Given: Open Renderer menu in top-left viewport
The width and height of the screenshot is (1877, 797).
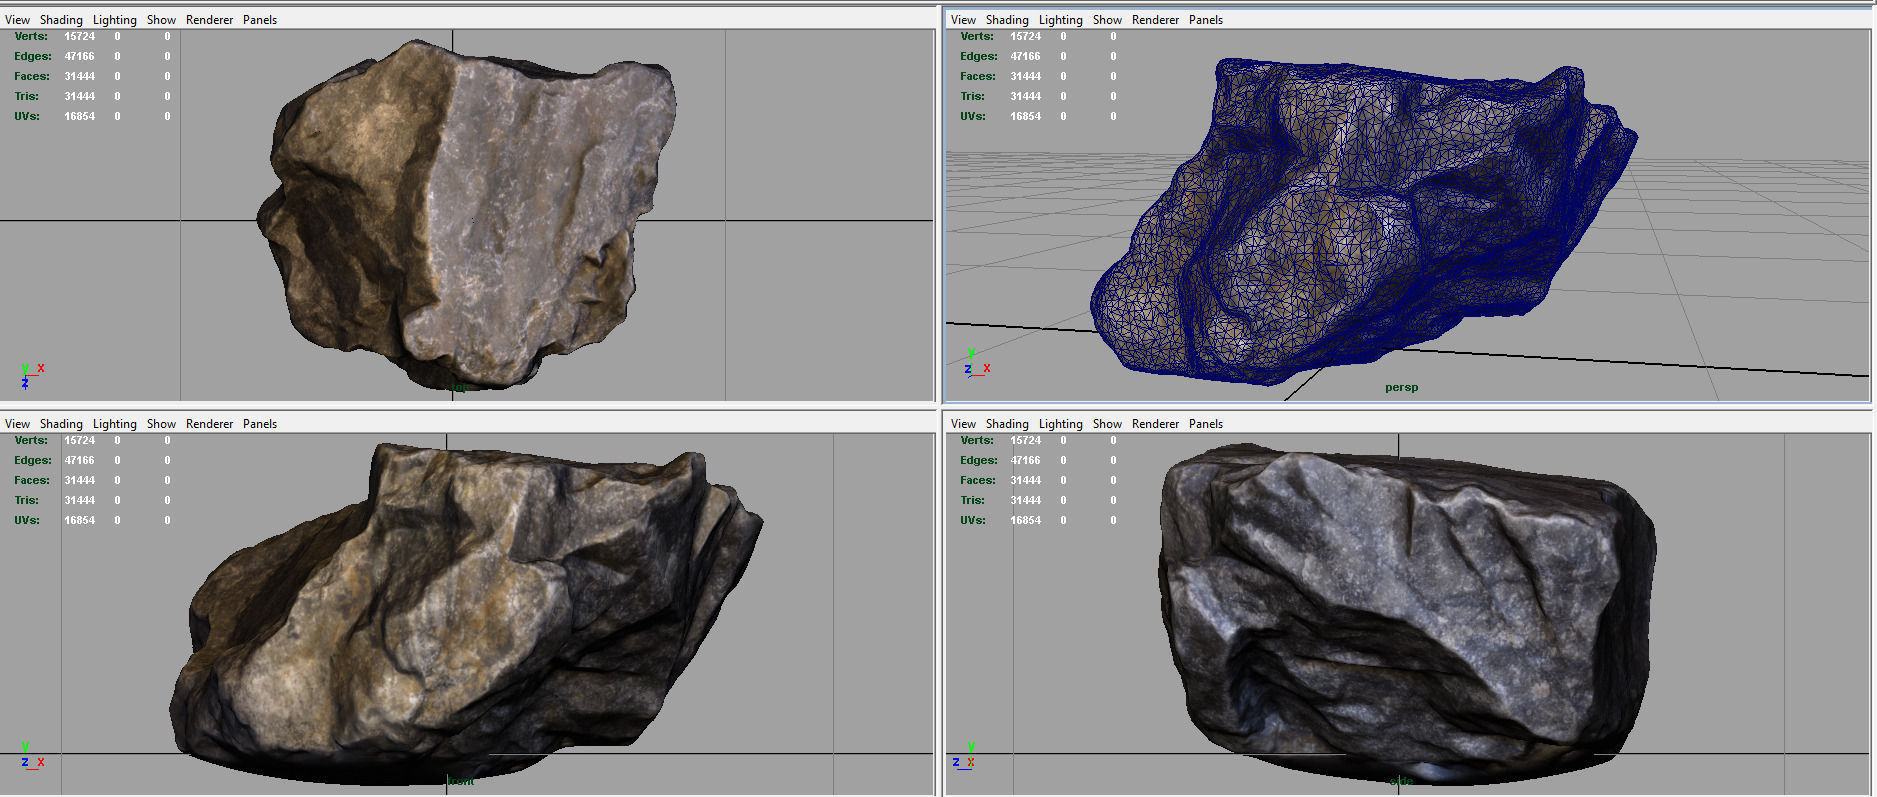Looking at the screenshot, I should 209,20.
